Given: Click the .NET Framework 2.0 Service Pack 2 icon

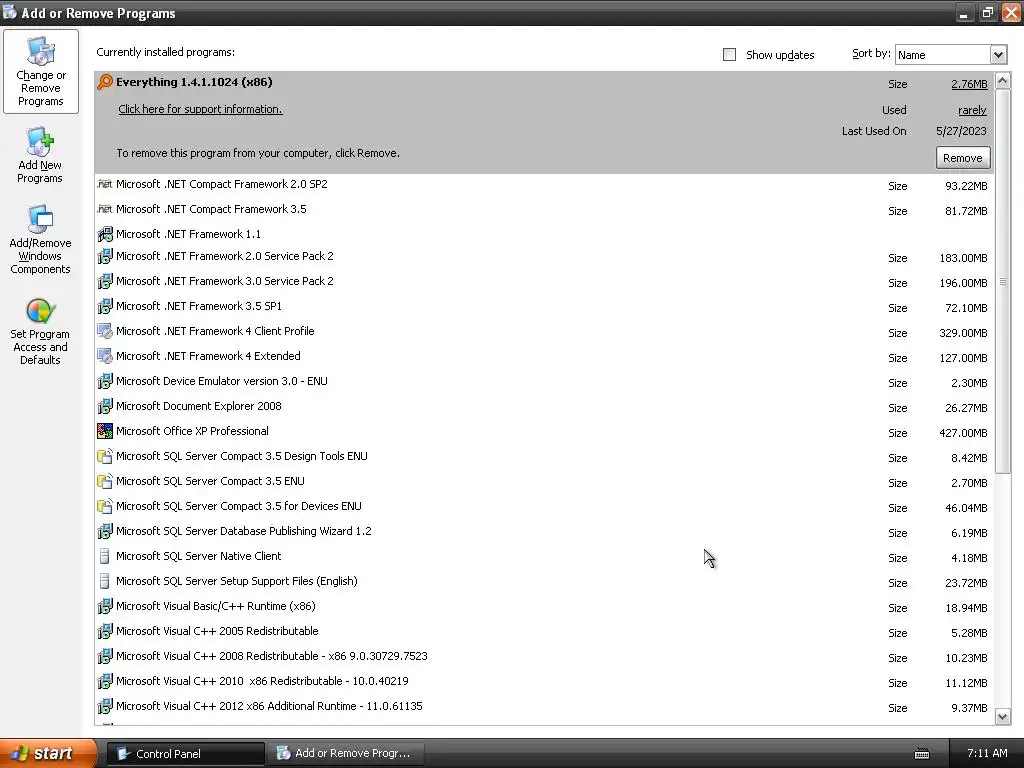Looking at the screenshot, I should click(x=104, y=256).
